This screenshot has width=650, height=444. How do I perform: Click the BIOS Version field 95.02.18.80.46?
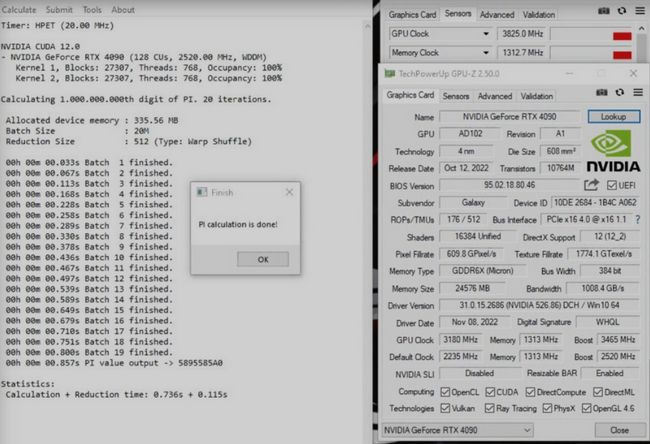509,185
